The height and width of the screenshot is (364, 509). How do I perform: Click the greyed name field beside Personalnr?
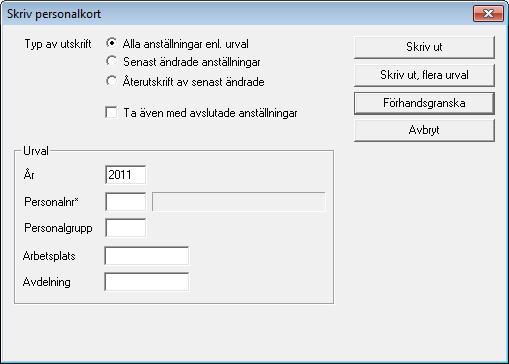point(239,202)
